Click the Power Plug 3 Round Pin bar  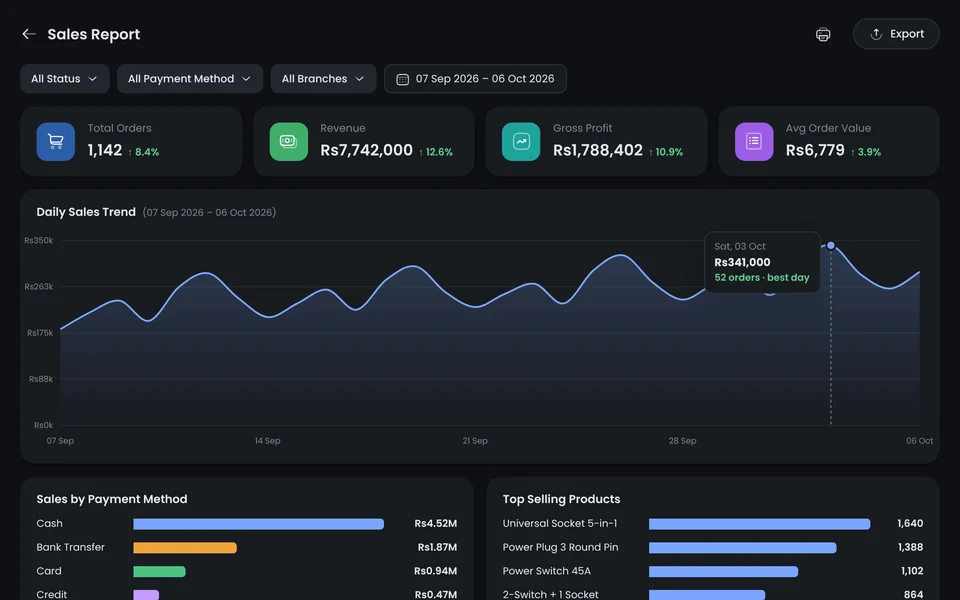click(x=743, y=548)
